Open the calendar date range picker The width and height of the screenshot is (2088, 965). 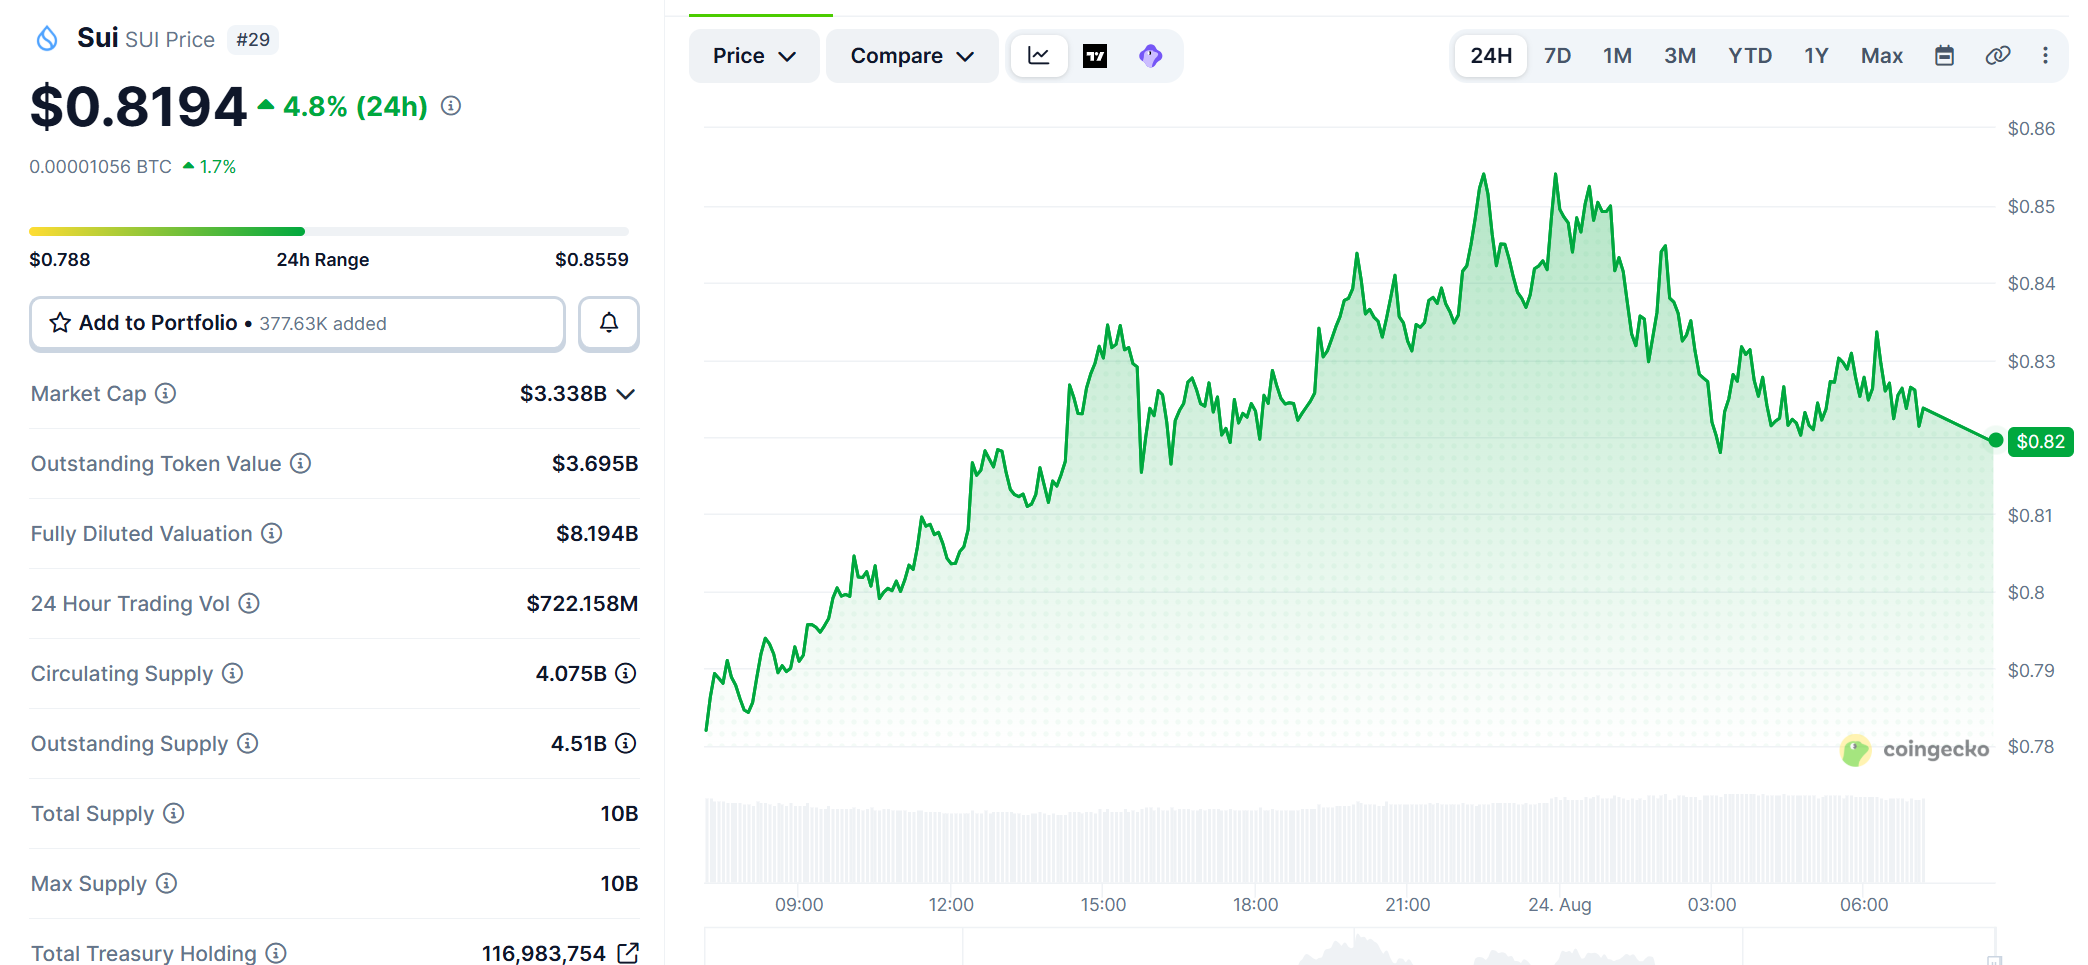(x=1944, y=56)
